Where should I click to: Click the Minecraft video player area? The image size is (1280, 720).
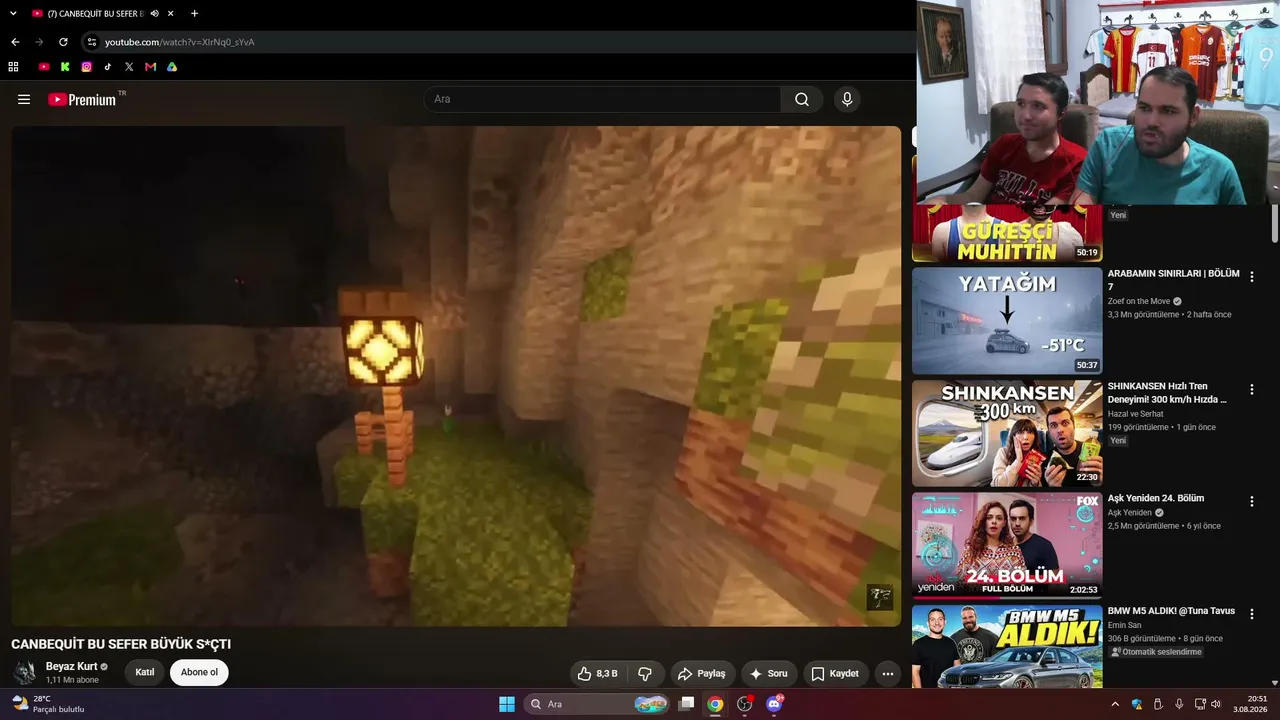tap(456, 376)
